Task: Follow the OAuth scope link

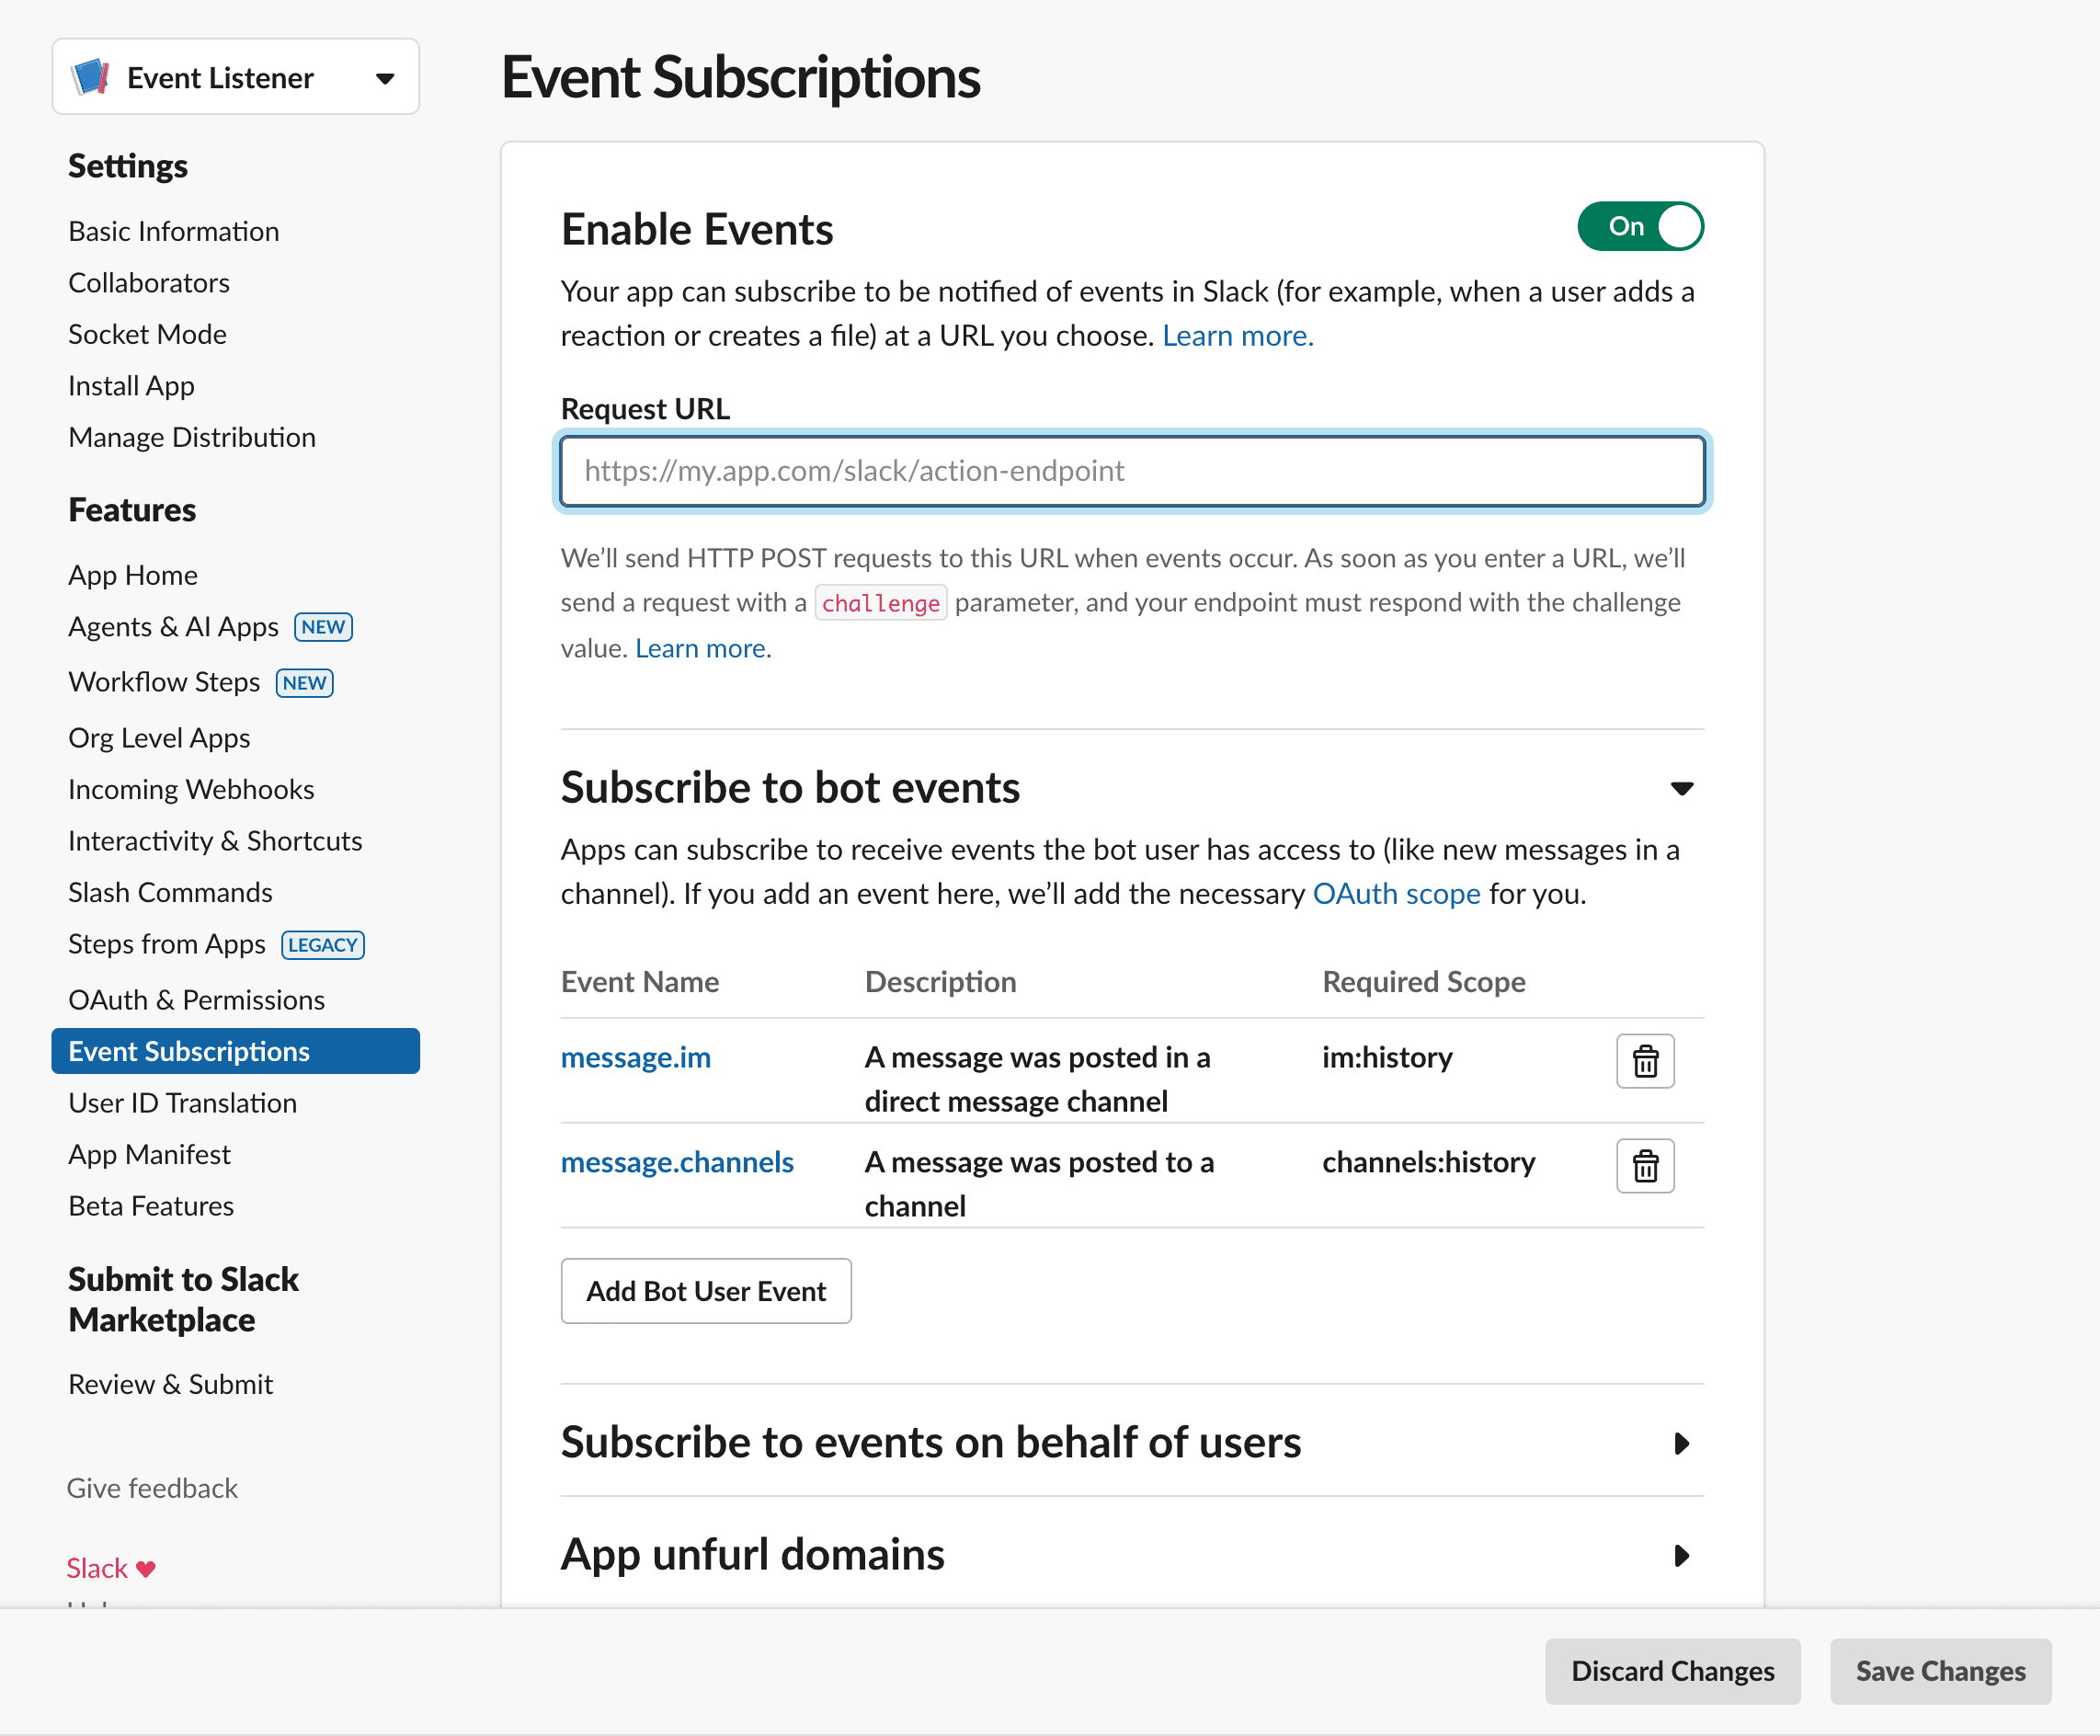Action: tap(1396, 893)
